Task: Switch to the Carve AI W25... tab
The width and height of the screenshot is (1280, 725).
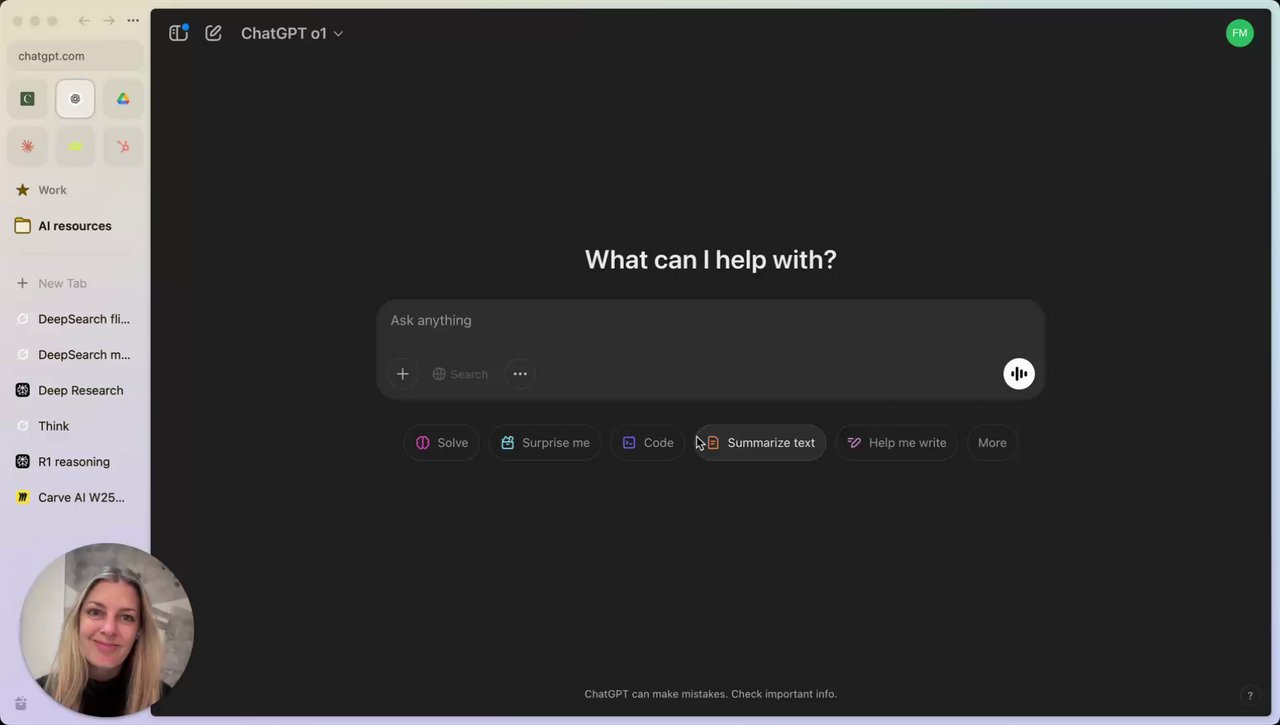Action: click(75, 498)
